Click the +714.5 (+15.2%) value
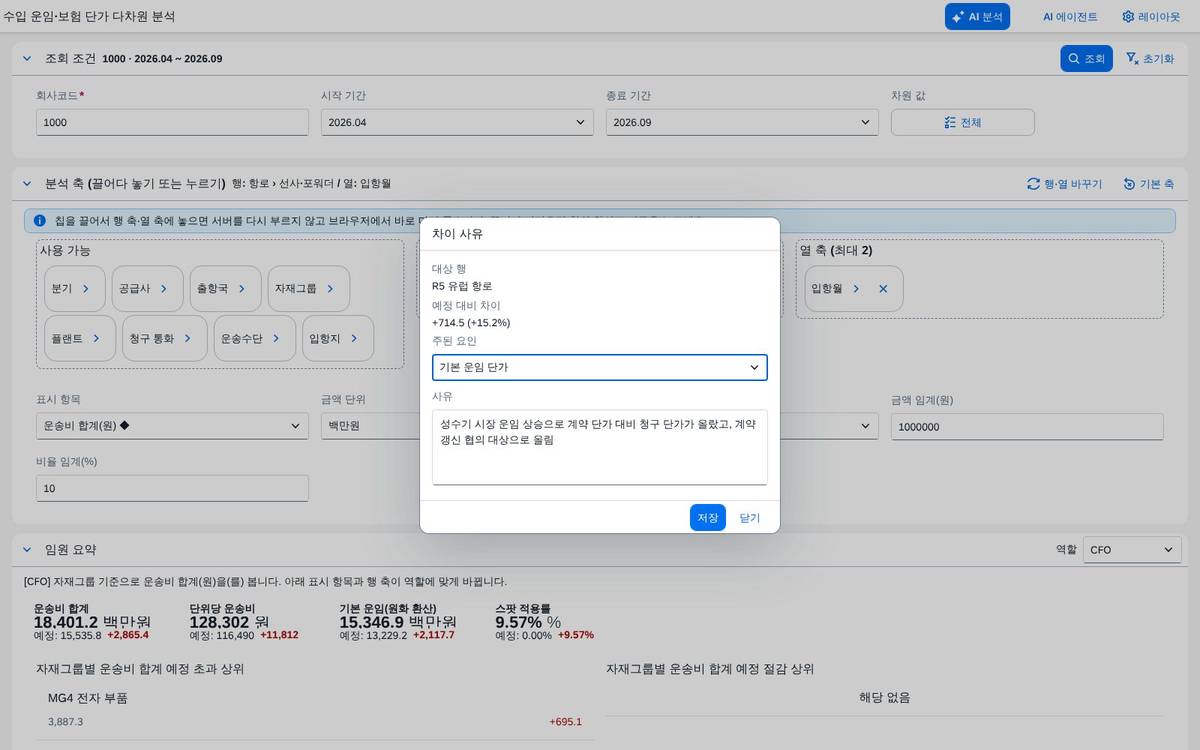This screenshot has height=750, width=1200. (471, 323)
